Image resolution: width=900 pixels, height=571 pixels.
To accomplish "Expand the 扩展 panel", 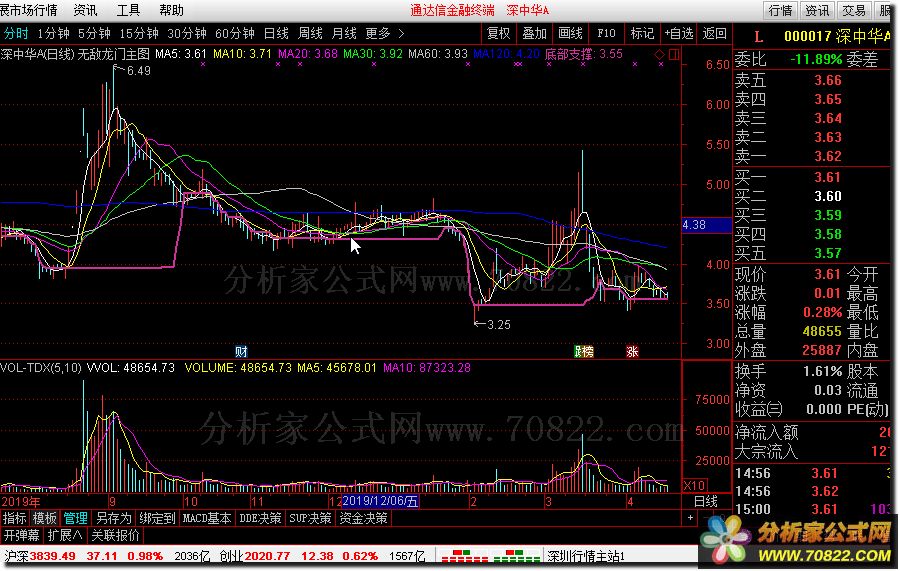I will [x=65, y=535].
